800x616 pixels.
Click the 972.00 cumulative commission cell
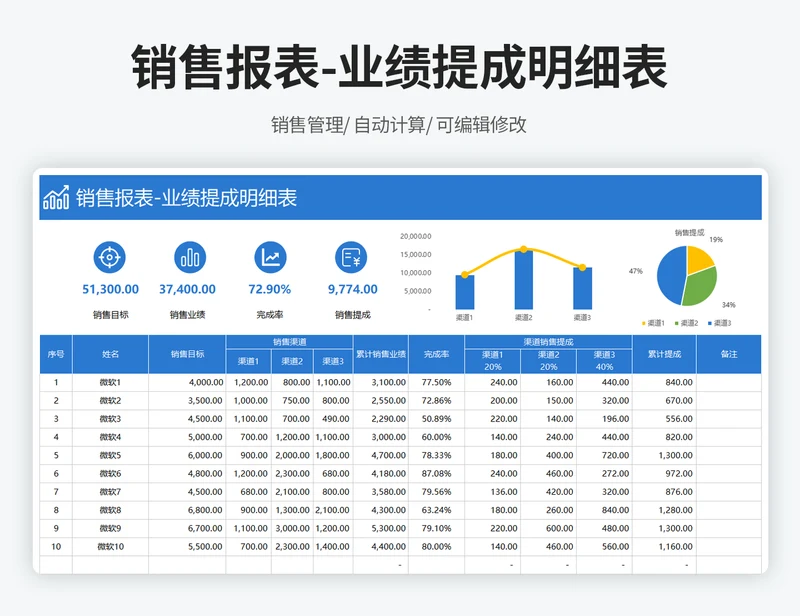[x=664, y=474]
